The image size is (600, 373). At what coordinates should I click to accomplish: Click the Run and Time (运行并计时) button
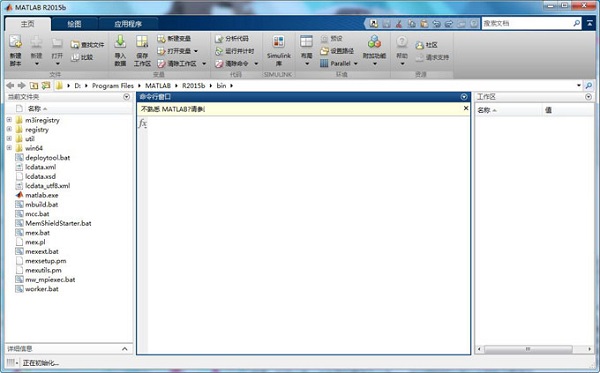(235, 51)
